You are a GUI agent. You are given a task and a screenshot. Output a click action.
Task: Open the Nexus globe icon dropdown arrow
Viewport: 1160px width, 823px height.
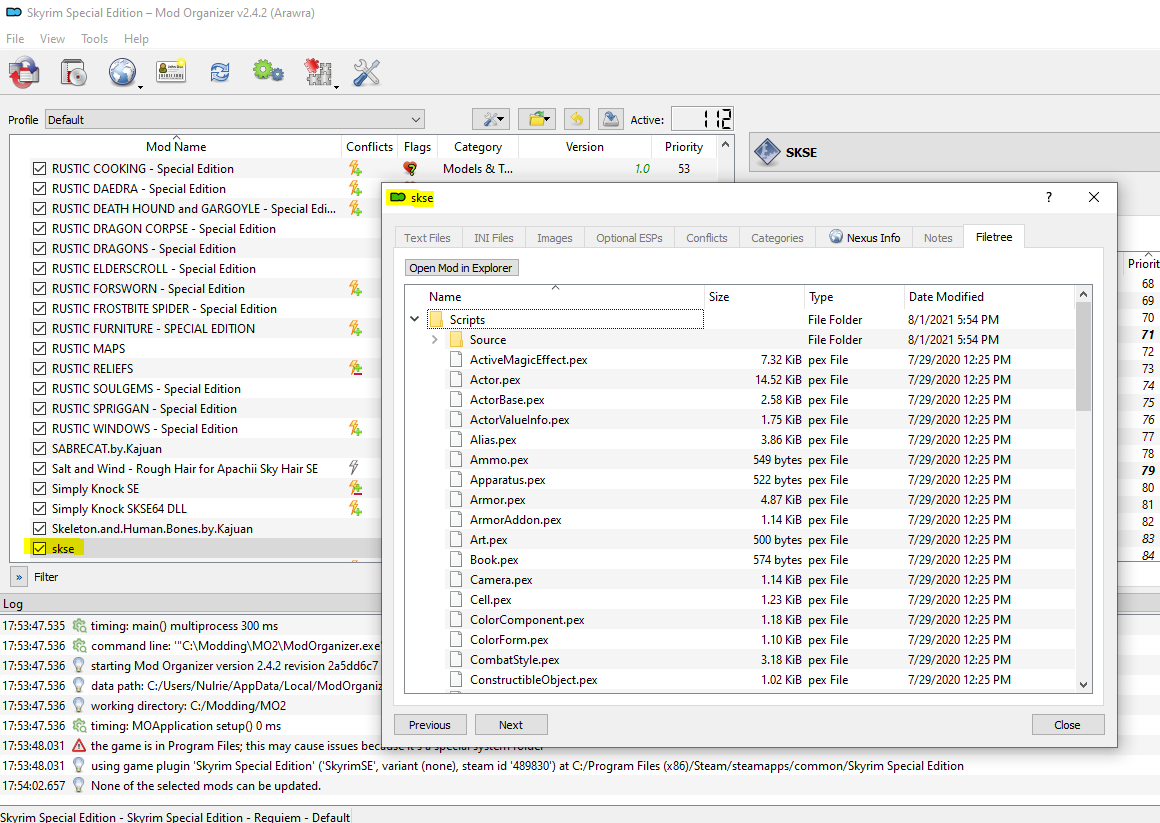click(140, 87)
